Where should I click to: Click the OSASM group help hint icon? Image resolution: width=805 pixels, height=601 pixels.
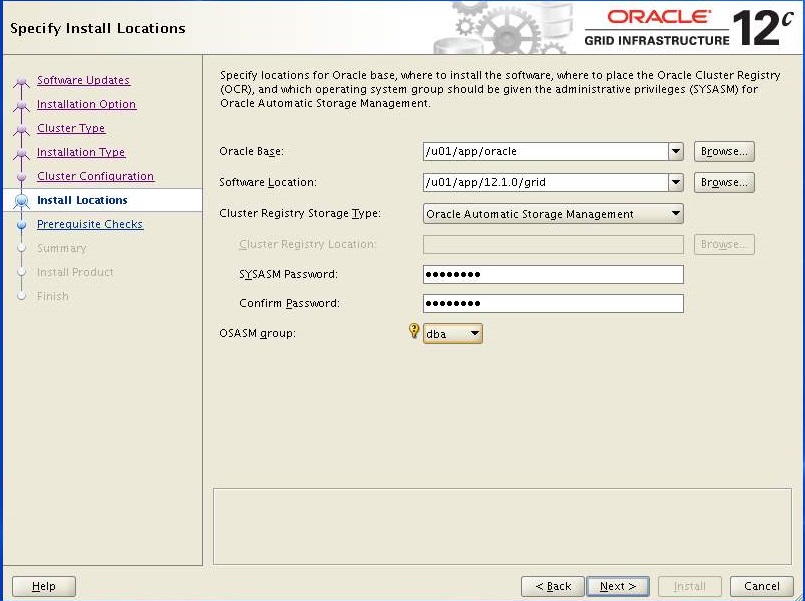point(414,331)
